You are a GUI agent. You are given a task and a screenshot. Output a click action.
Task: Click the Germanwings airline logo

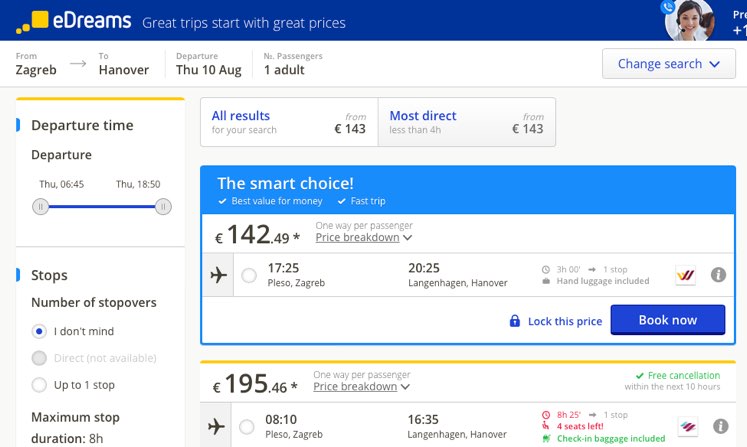686,275
